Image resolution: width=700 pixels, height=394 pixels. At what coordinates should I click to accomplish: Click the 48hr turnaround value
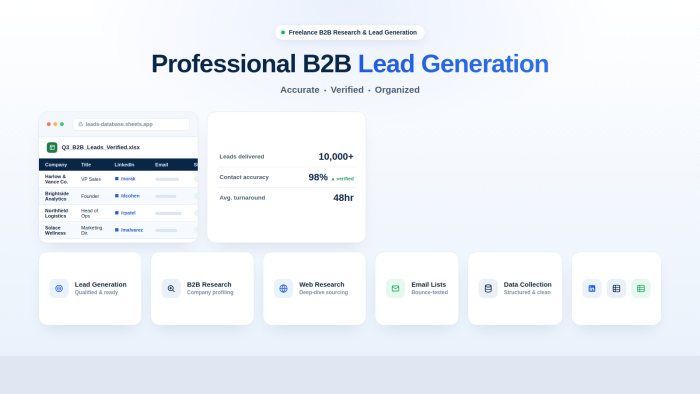coord(343,198)
